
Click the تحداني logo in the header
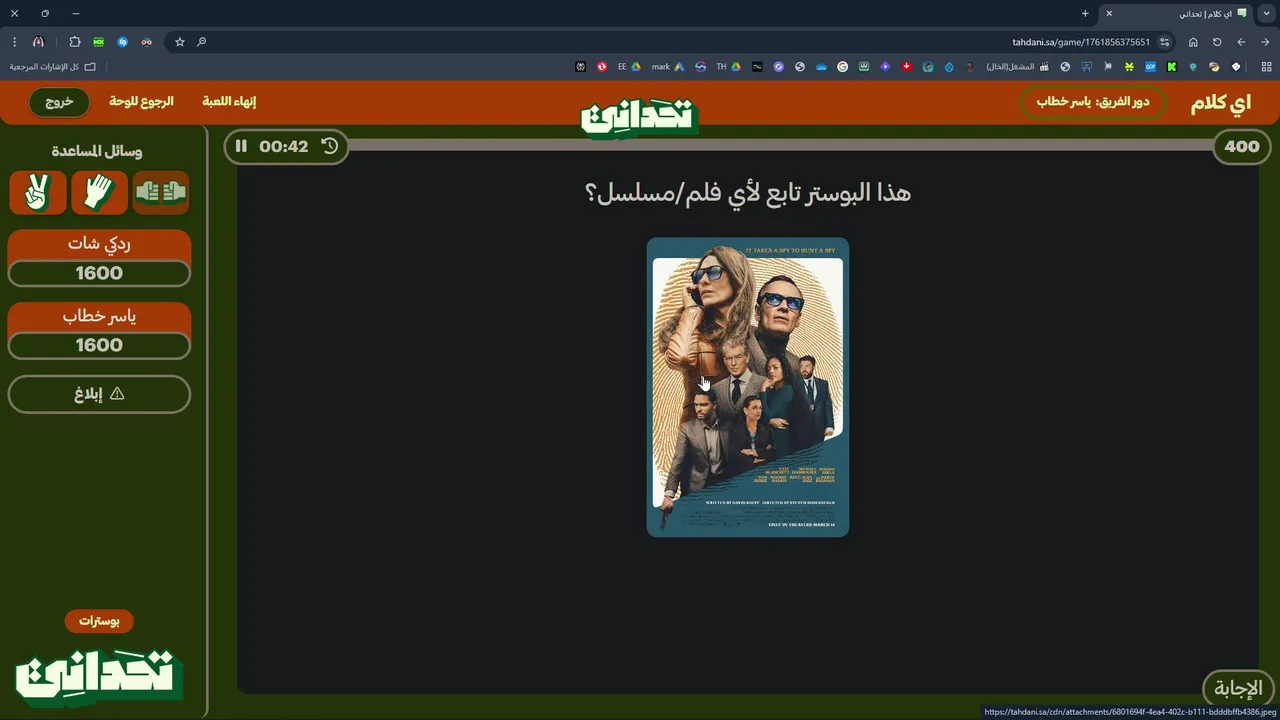pyautogui.click(x=639, y=116)
